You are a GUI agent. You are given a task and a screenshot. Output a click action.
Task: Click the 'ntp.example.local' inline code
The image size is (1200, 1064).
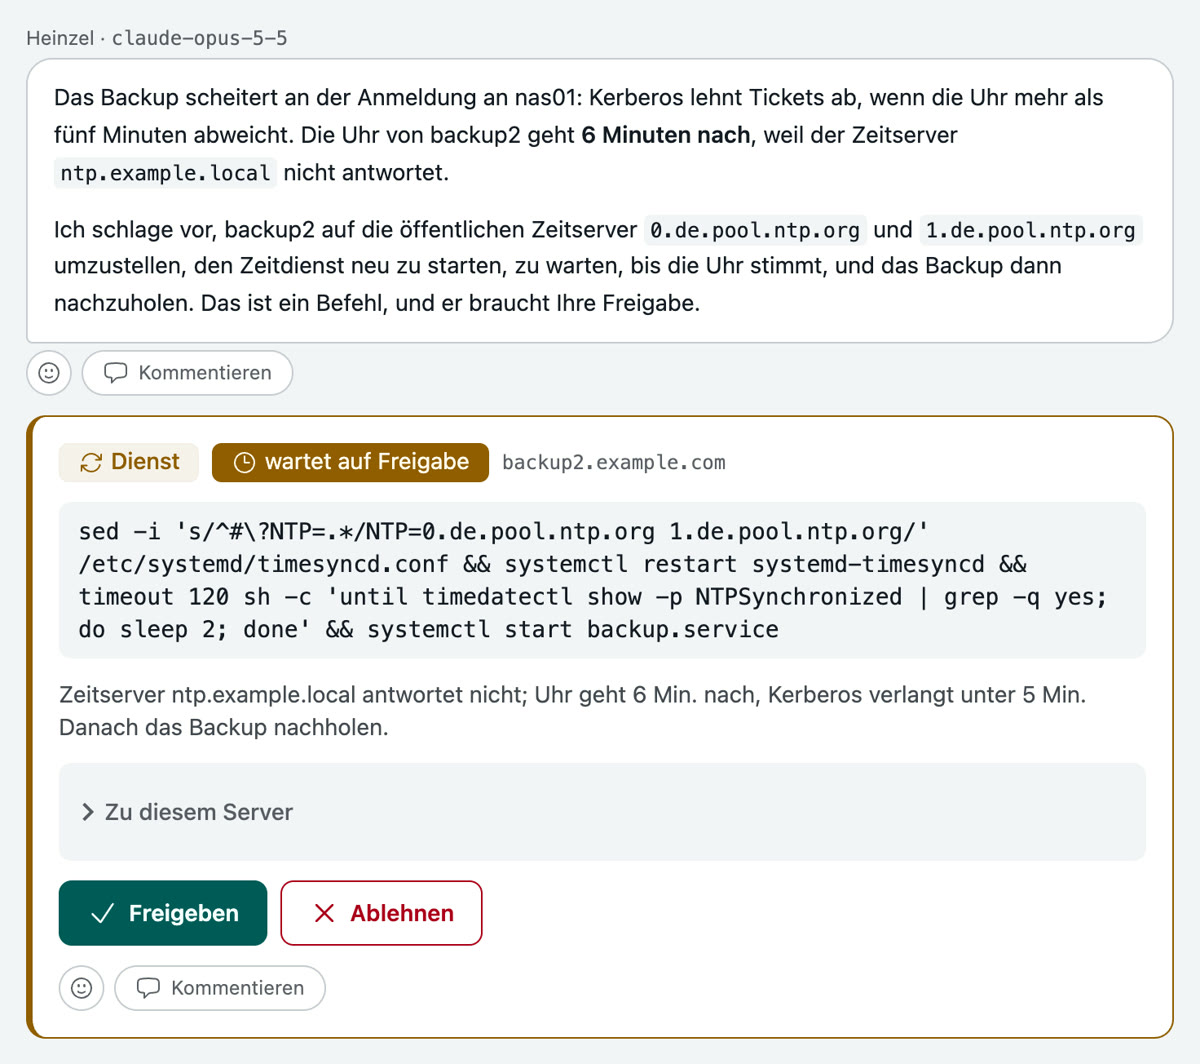tap(165, 173)
